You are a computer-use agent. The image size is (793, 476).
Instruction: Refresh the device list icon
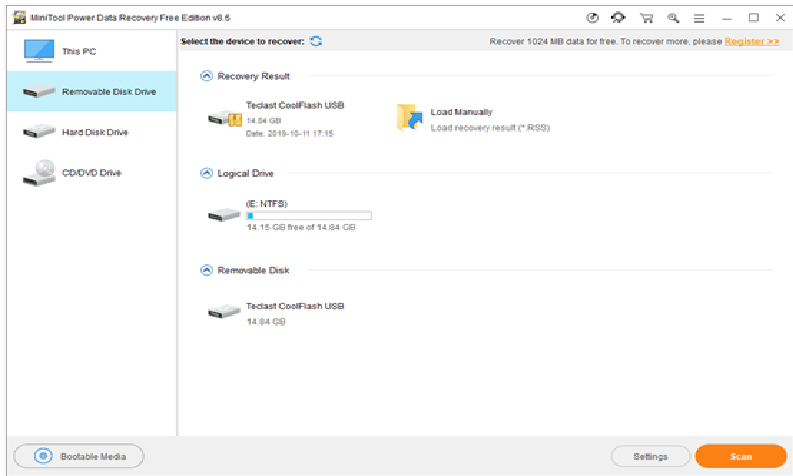(x=316, y=41)
